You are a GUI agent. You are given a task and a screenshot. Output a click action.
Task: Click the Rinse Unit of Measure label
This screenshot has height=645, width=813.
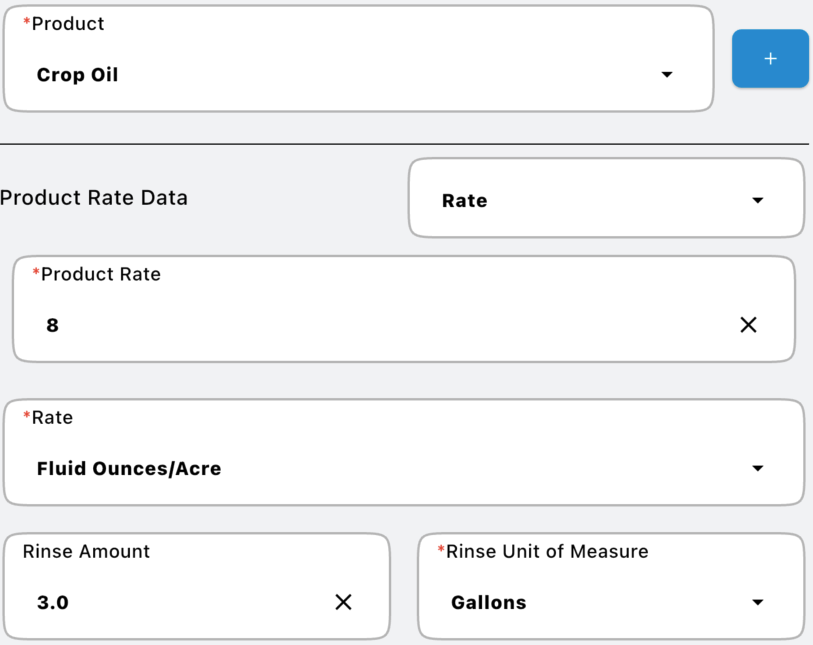tap(546, 552)
